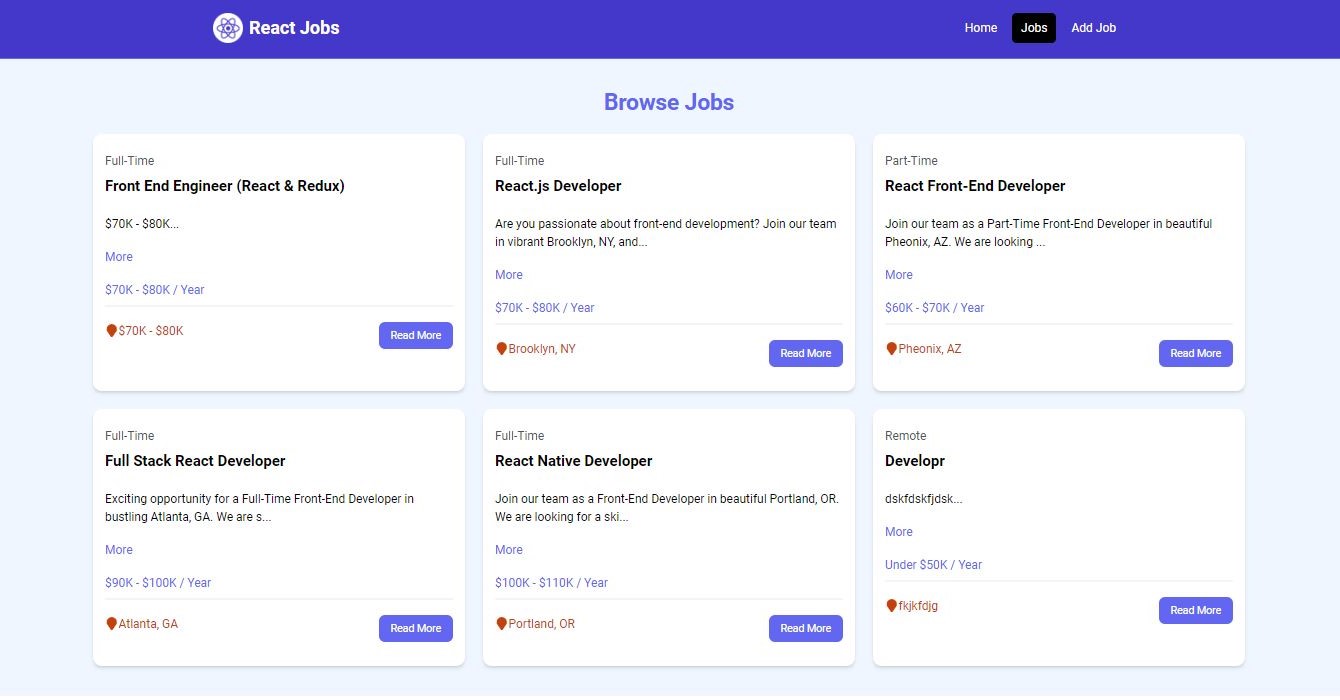Select the Jobs navigation tab
The width and height of the screenshot is (1340, 700).
click(x=1033, y=28)
